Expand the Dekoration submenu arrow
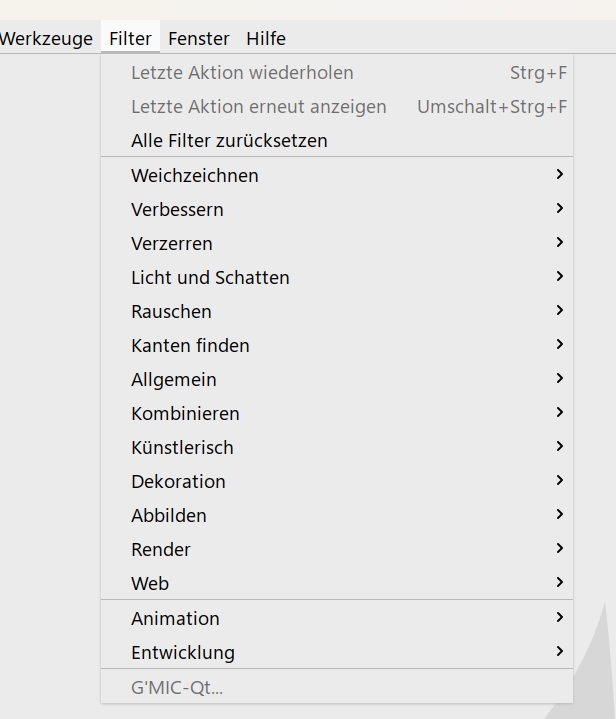The height and width of the screenshot is (719, 616). (559, 481)
